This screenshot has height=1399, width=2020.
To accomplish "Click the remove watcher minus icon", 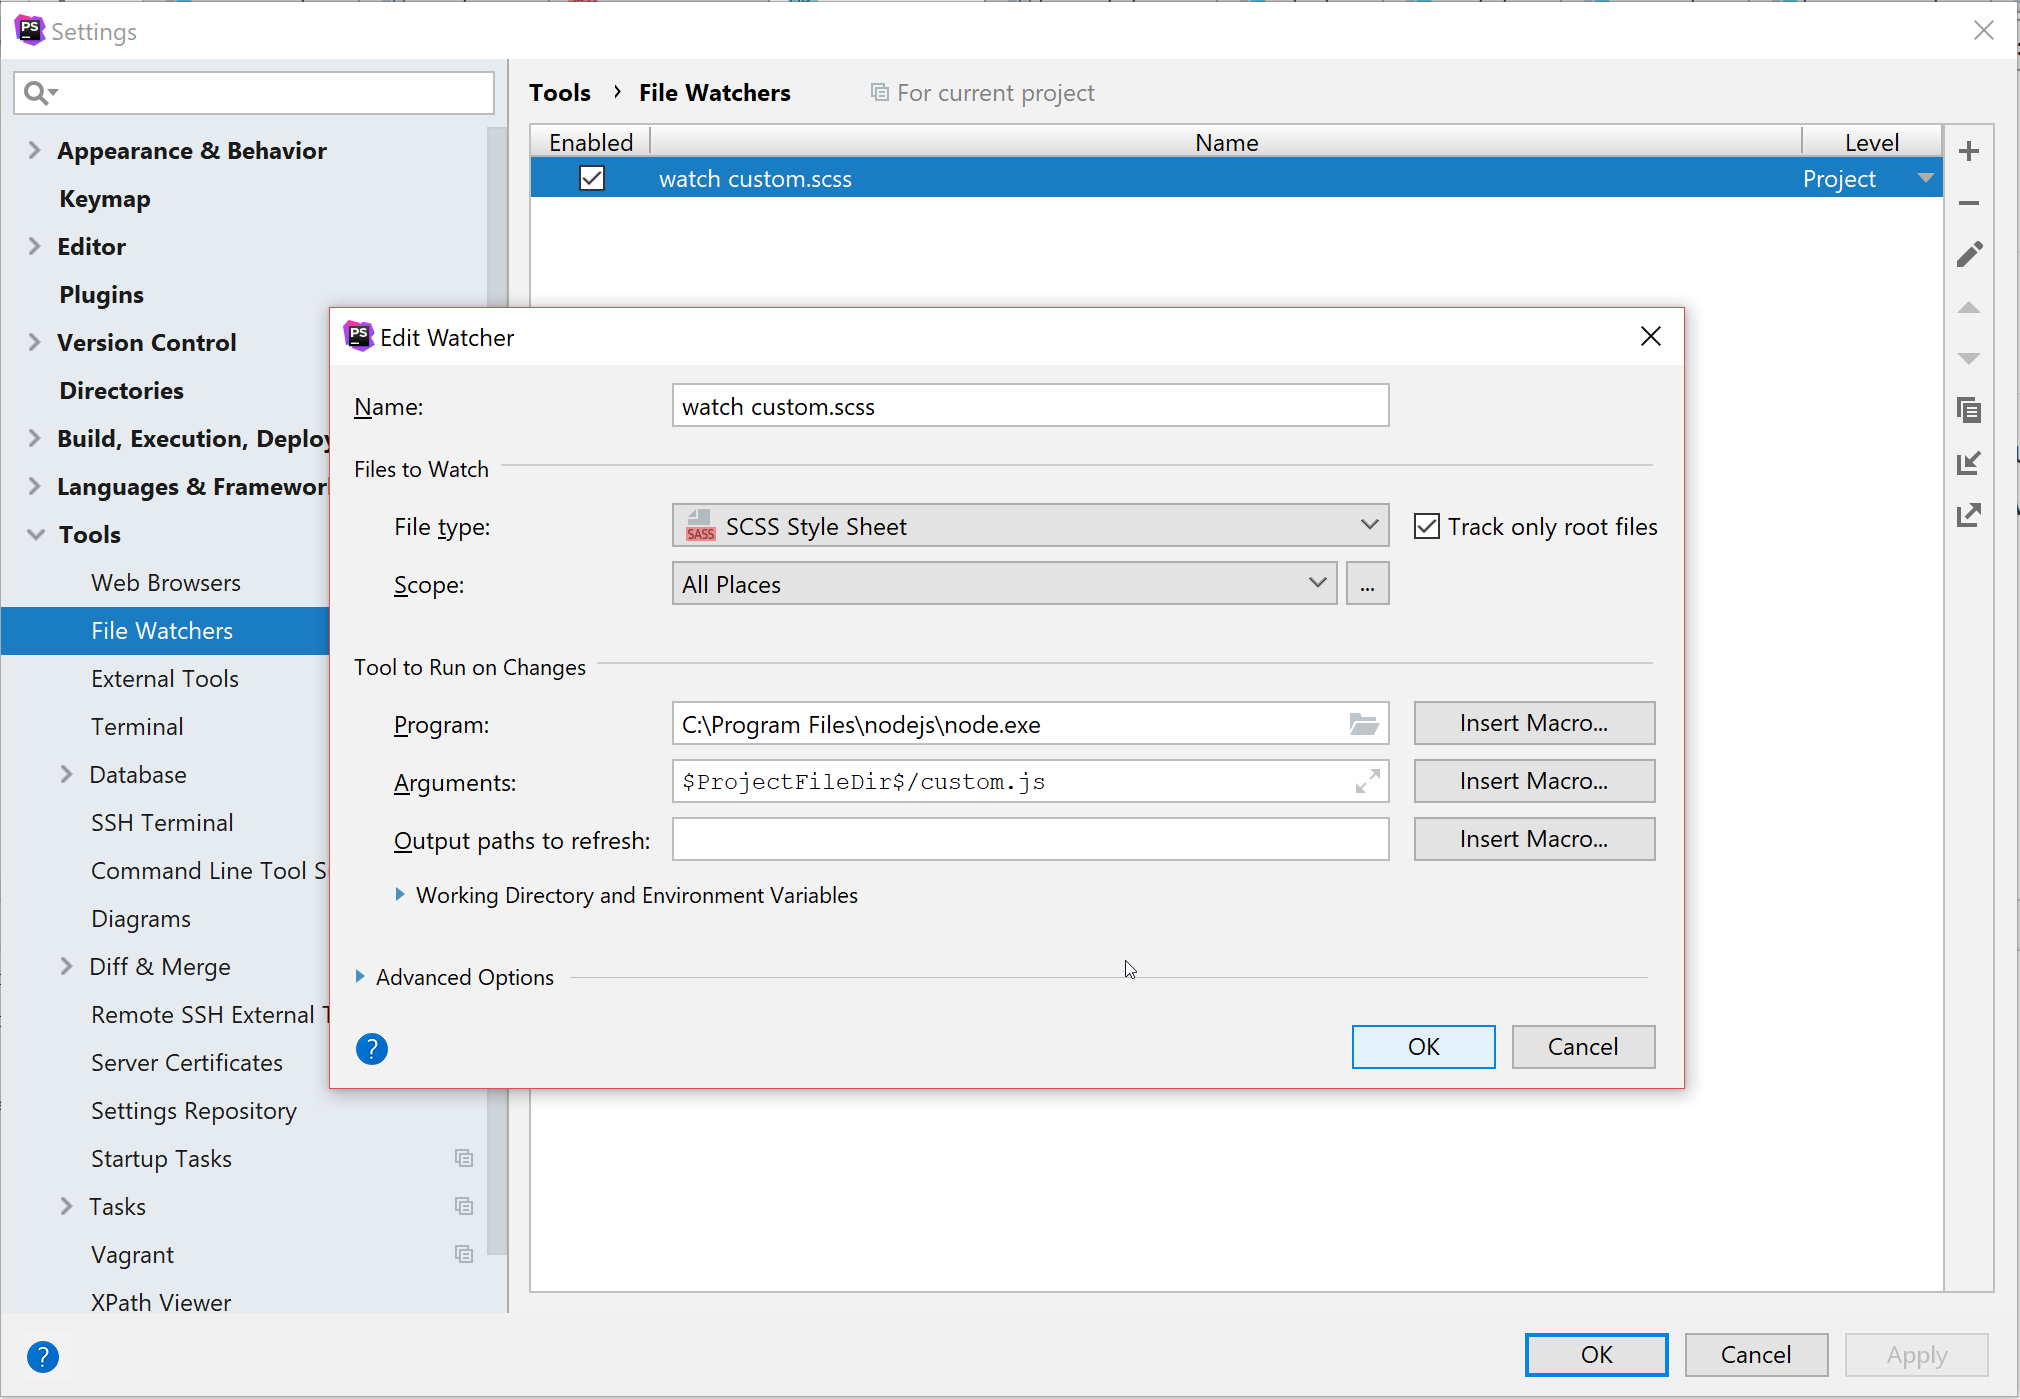I will [x=1968, y=203].
